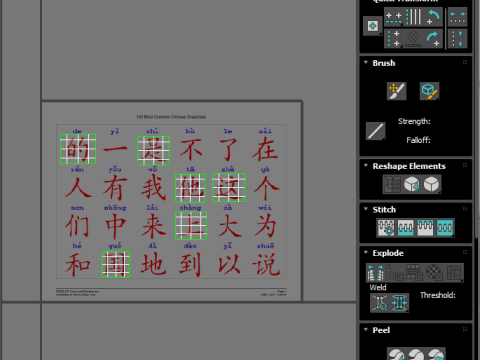Click Relax Until Flat with lightning icon

[x=412, y=184]
